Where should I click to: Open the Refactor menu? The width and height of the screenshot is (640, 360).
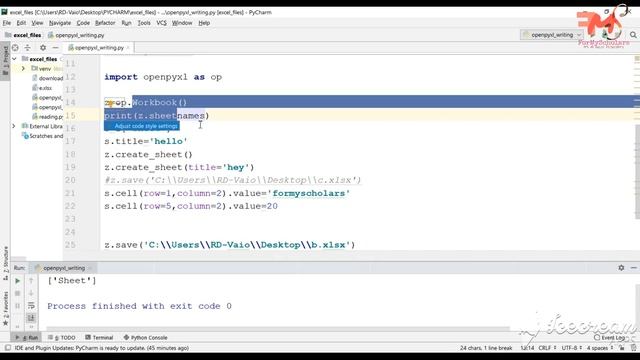click(x=105, y=23)
